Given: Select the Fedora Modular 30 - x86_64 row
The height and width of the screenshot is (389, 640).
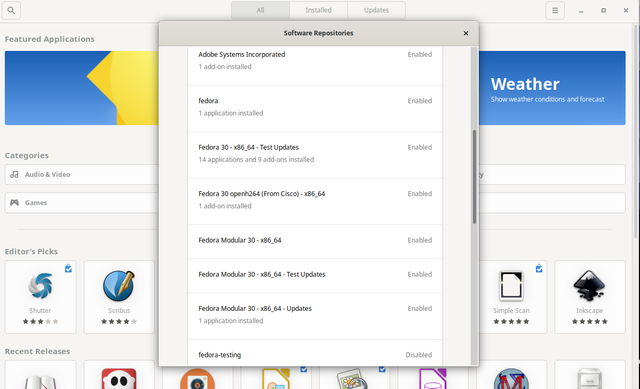Looking at the screenshot, I should 315,241.
